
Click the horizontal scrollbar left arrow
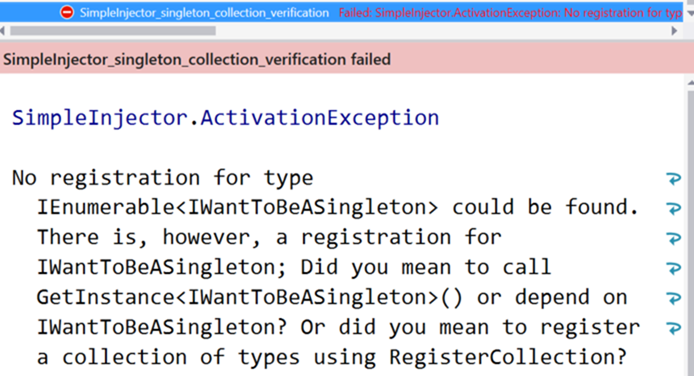3,31
